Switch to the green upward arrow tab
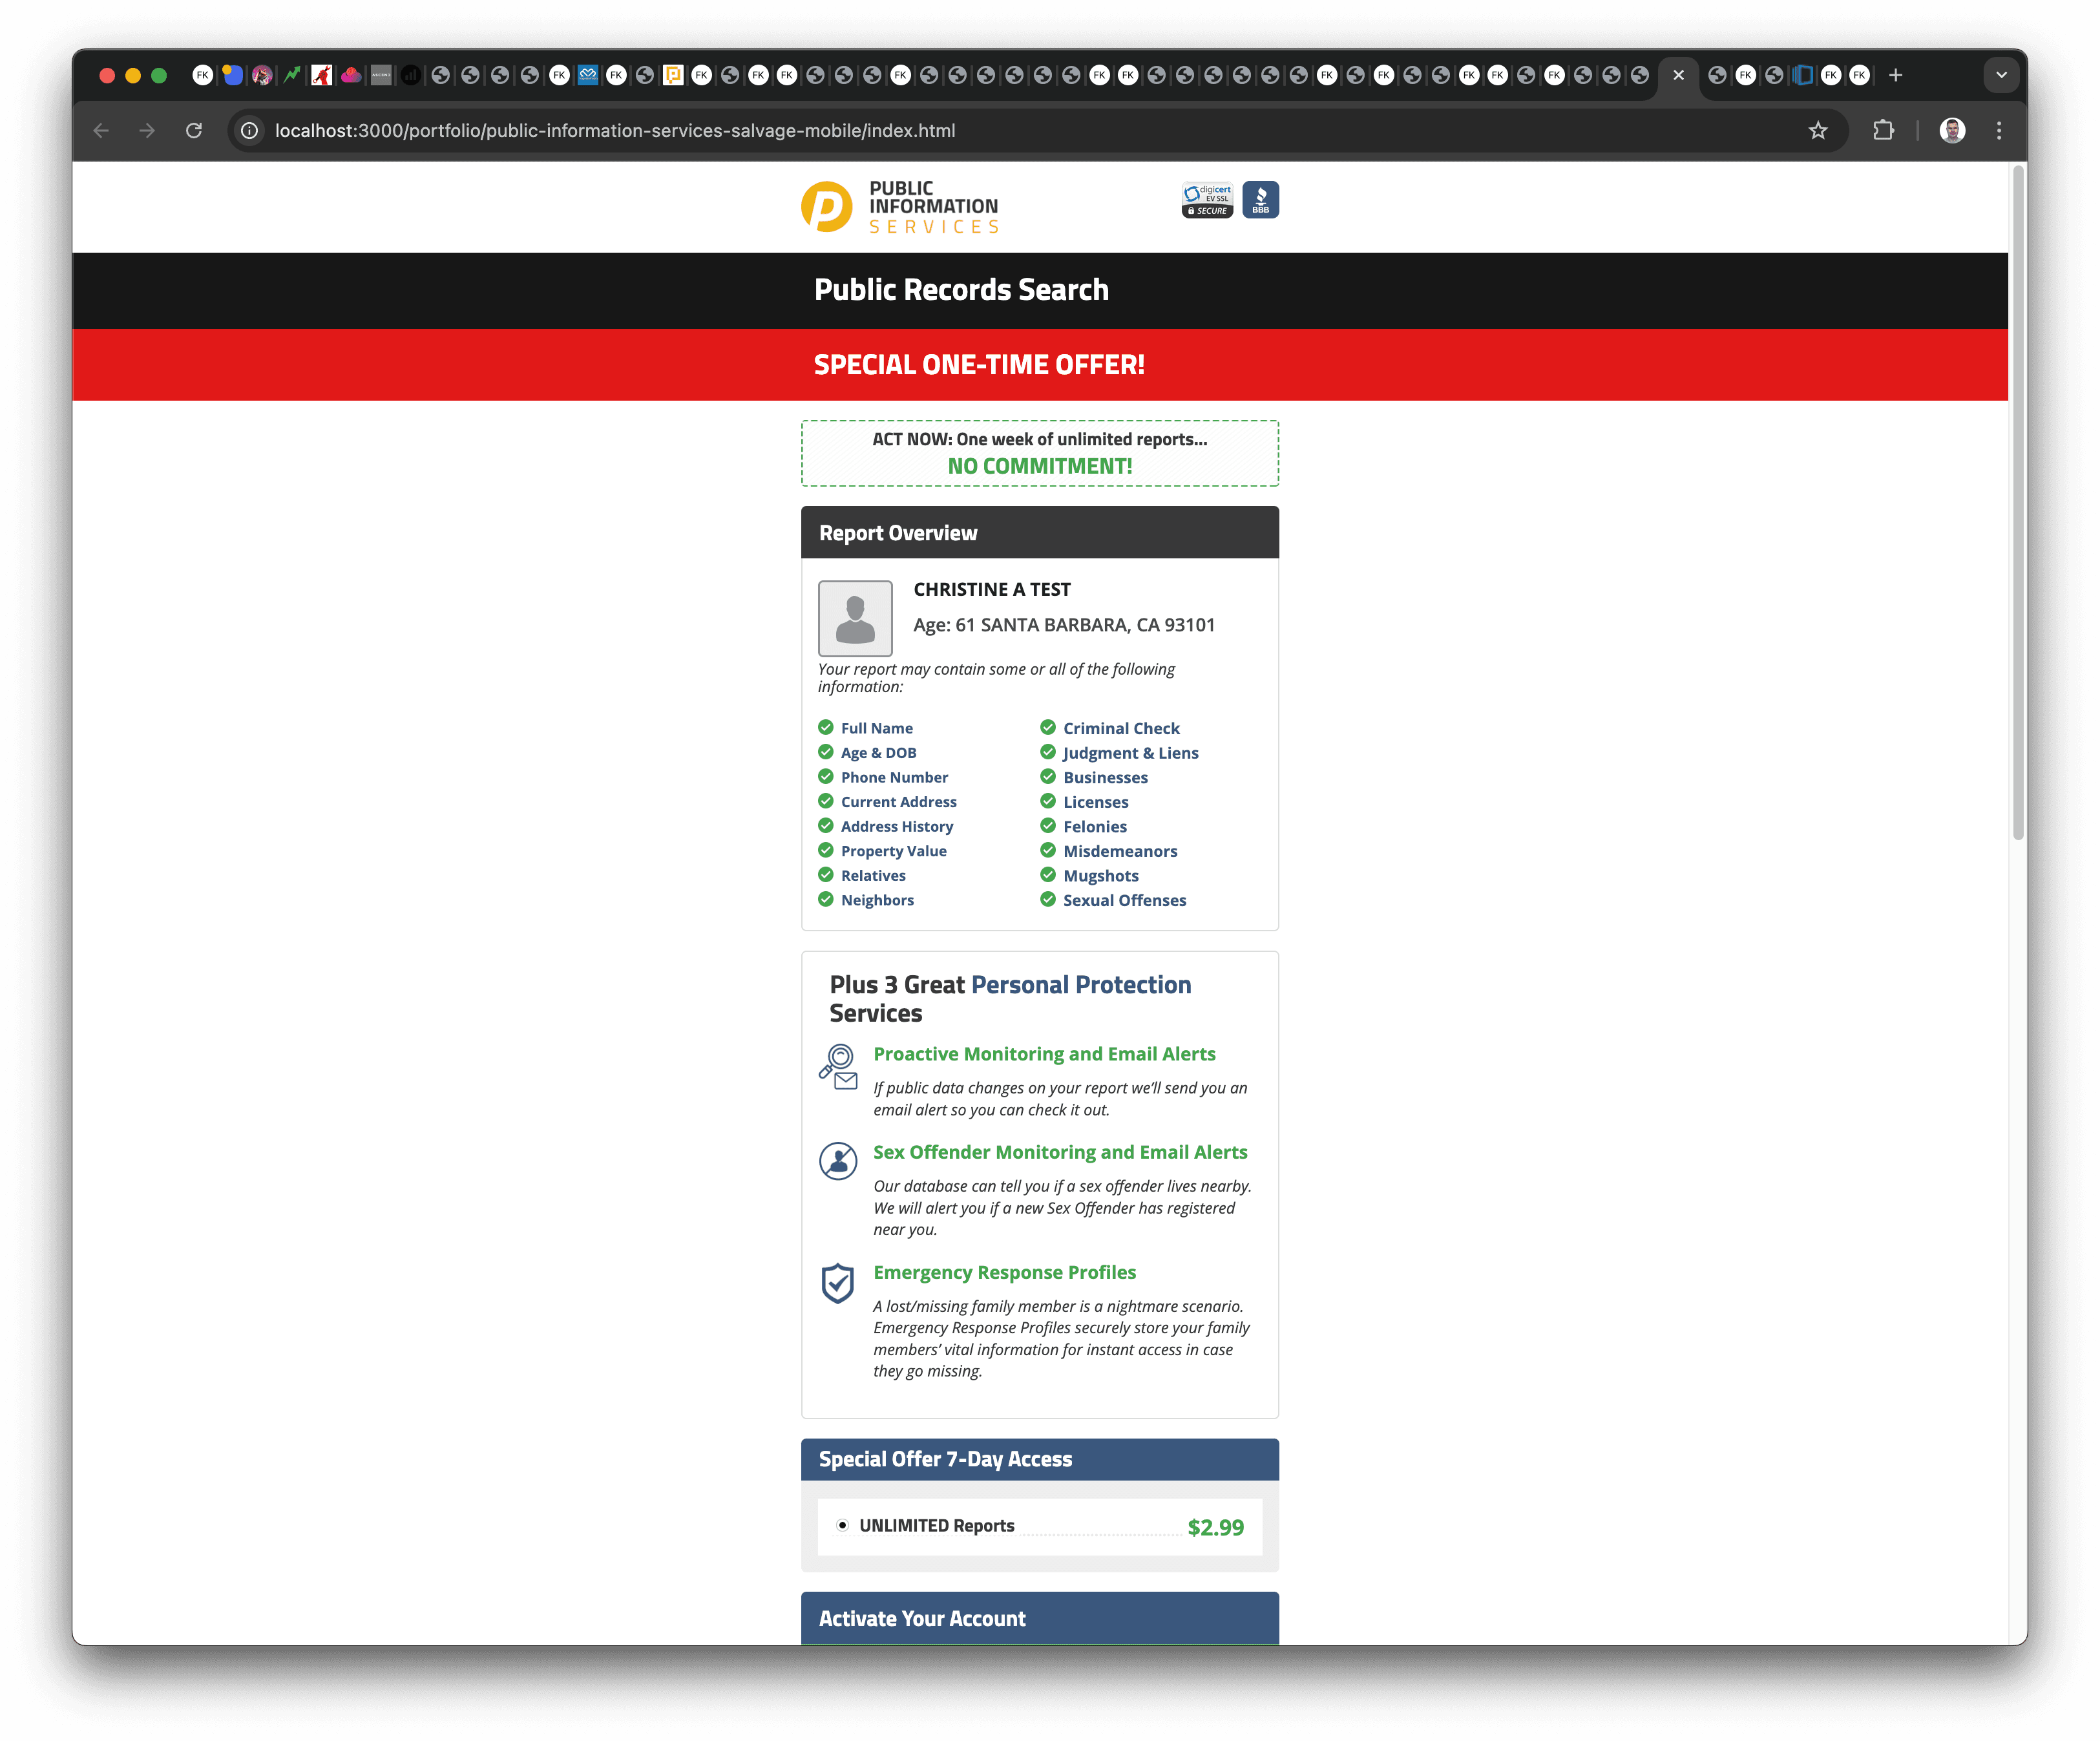Viewport: 2100px width, 1741px height. [x=292, y=75]
